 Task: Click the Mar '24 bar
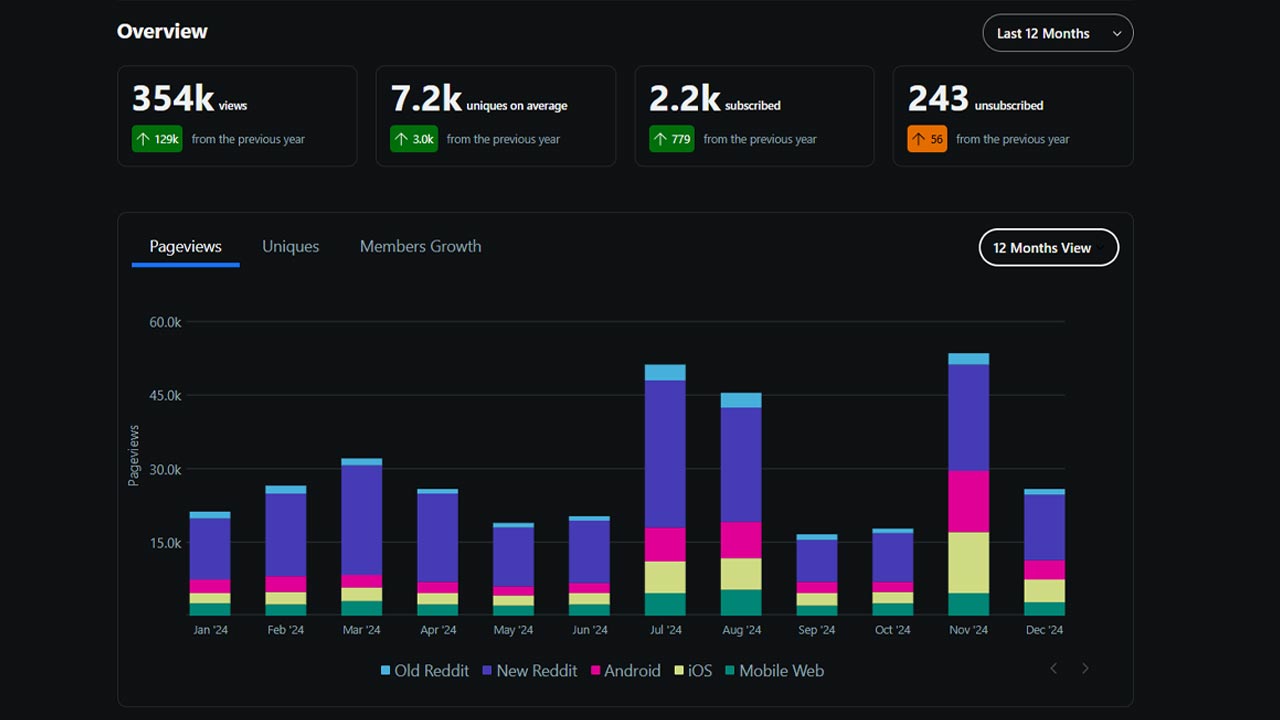(x=362, y=537)
